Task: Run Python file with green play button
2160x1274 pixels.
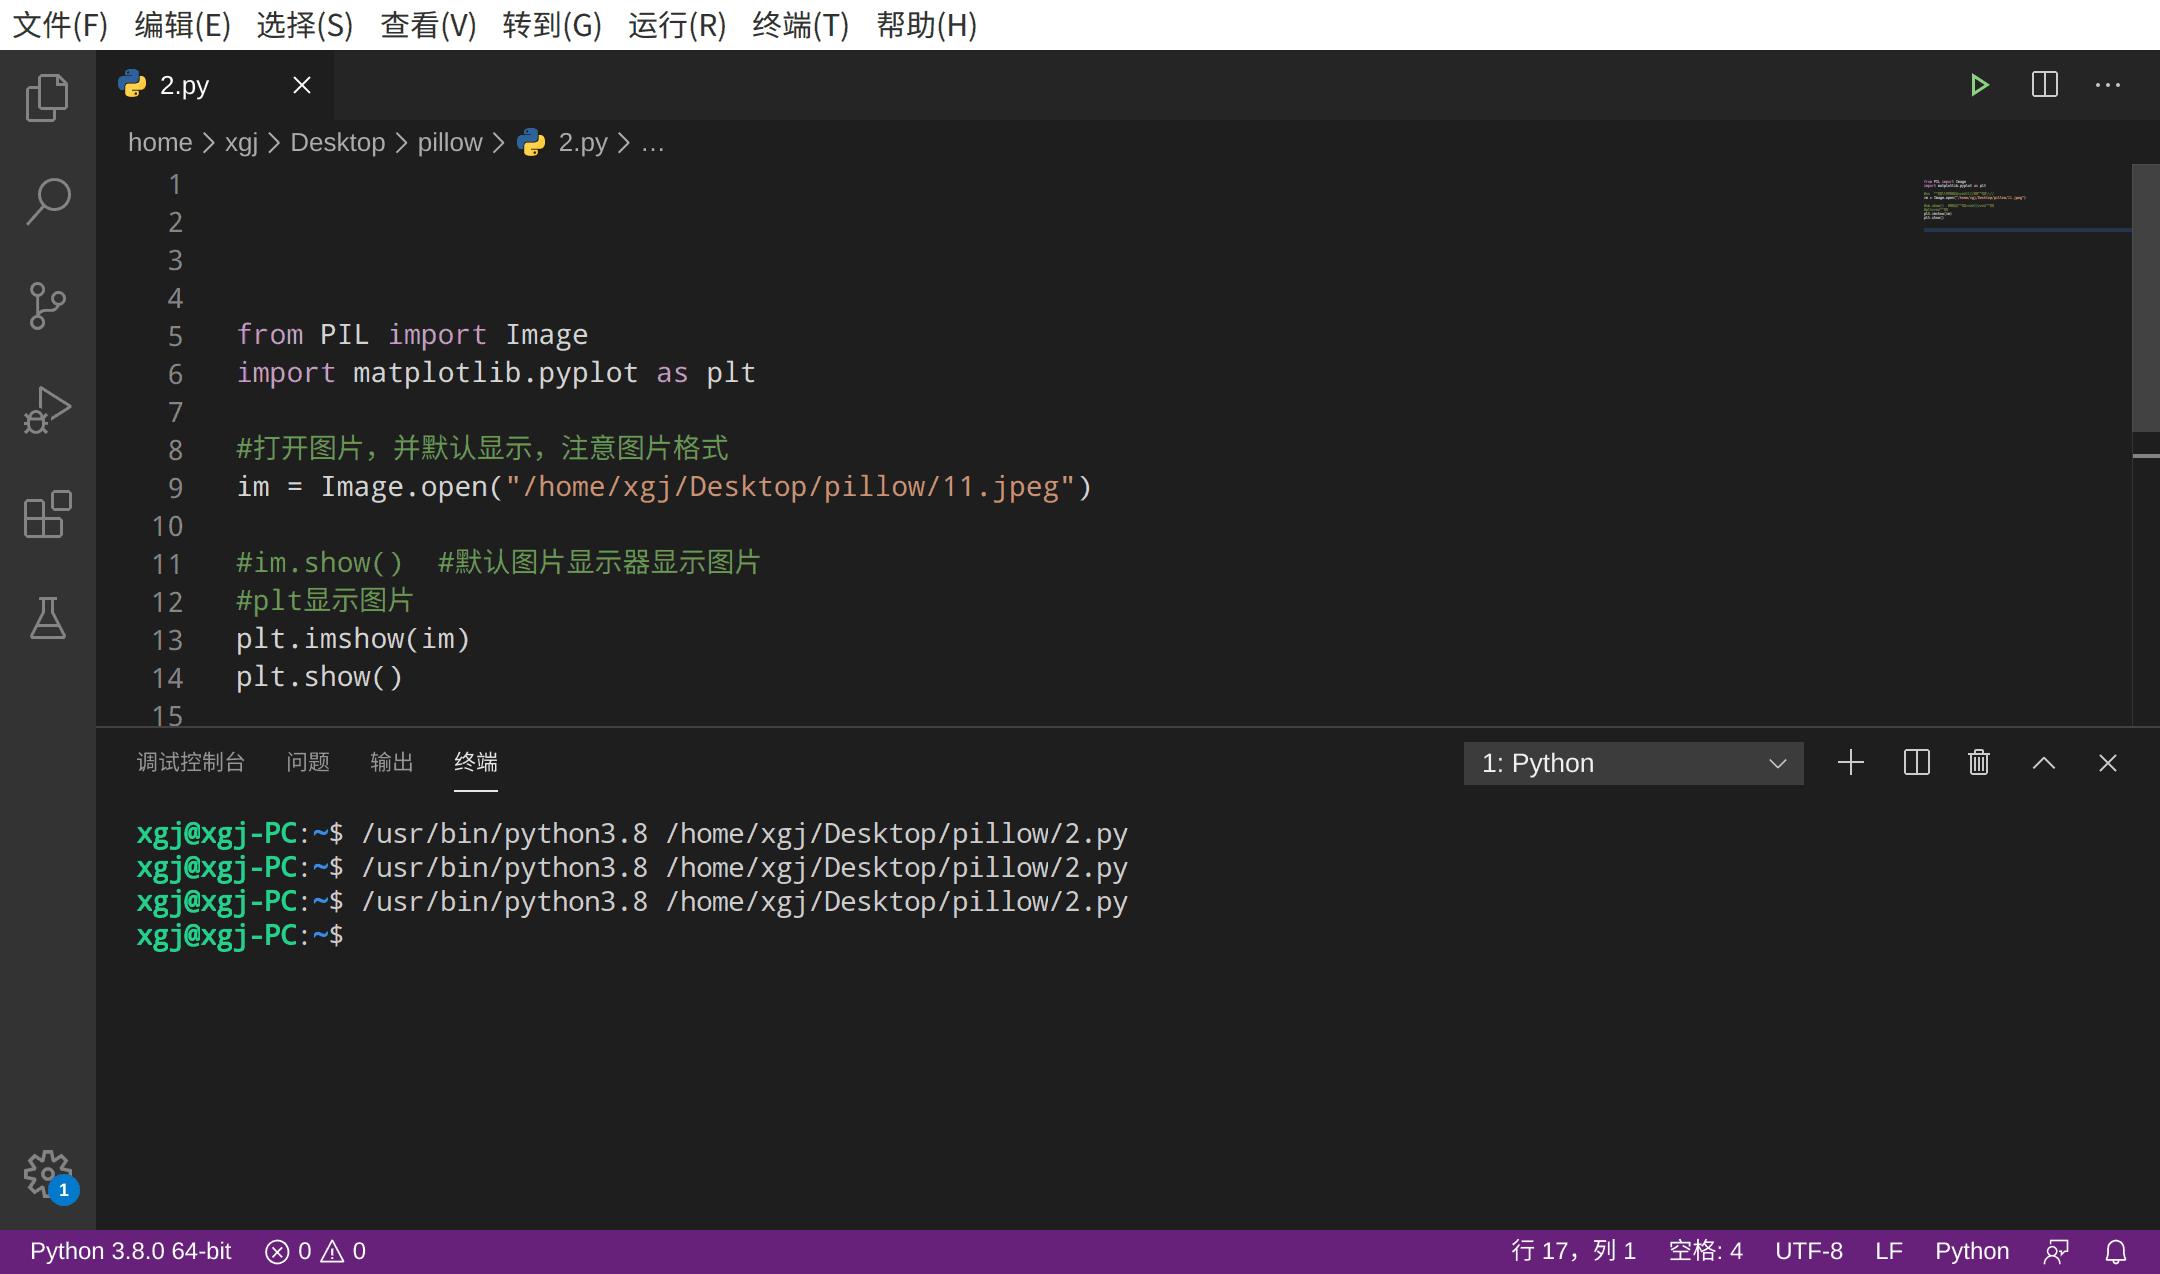Action: point(1979,85)
